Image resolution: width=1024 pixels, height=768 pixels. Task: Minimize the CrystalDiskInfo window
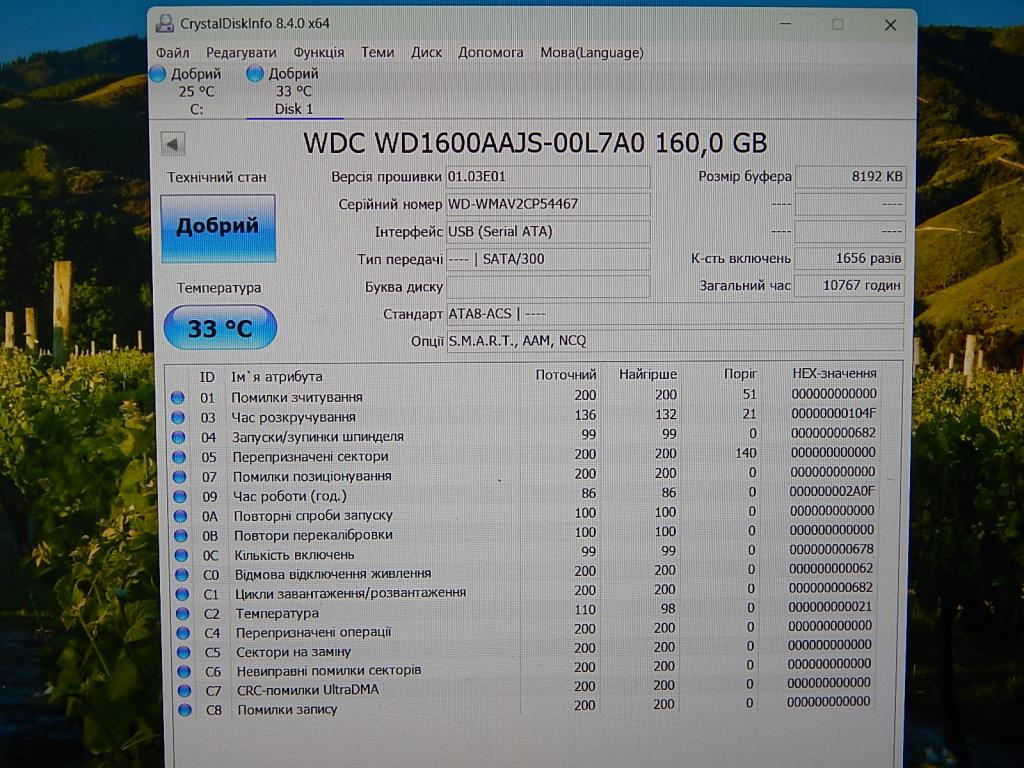786,24
